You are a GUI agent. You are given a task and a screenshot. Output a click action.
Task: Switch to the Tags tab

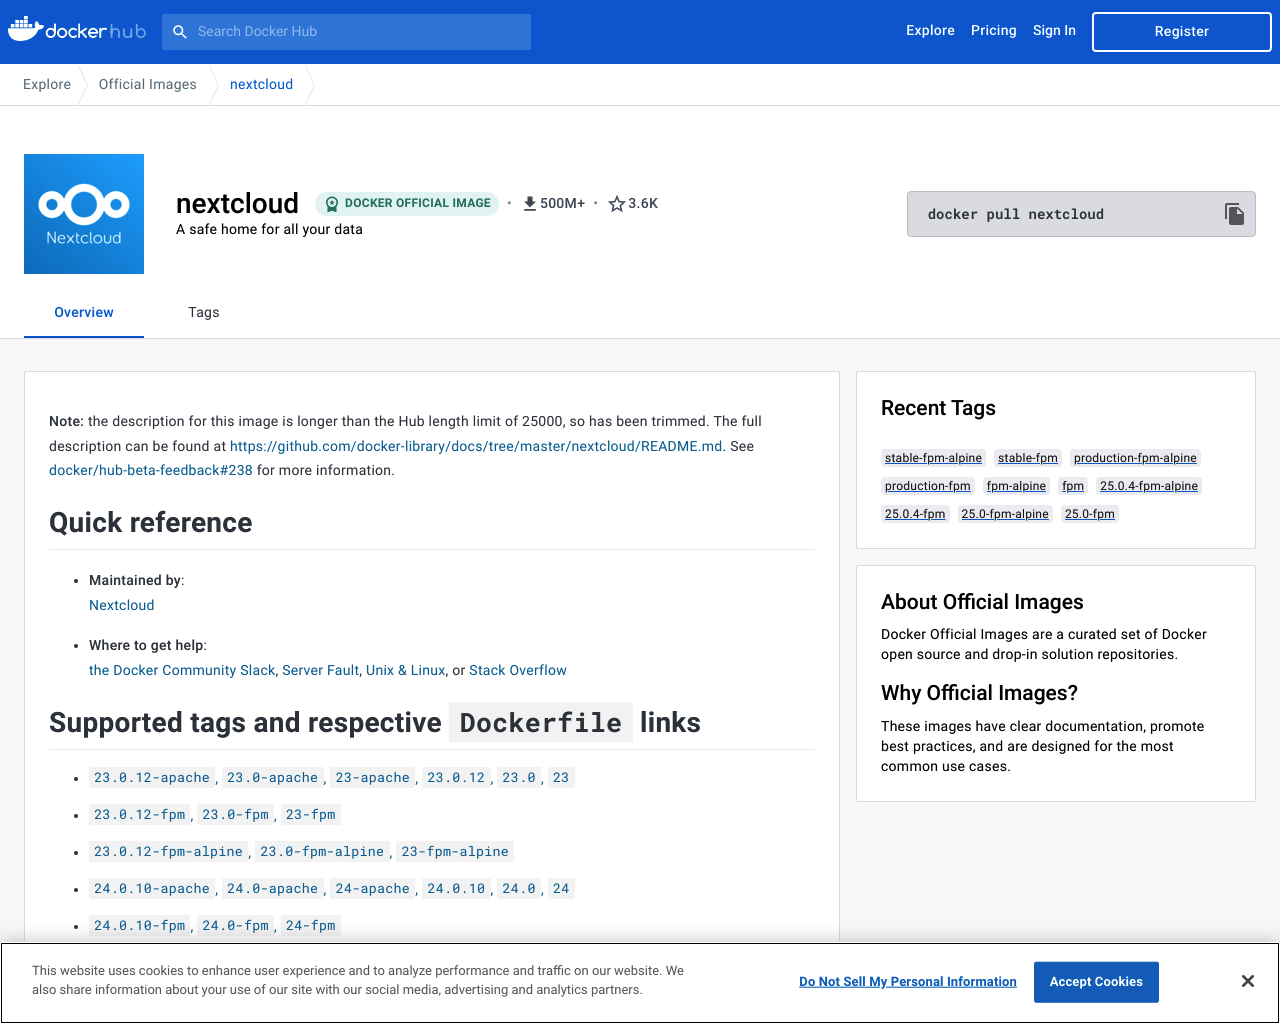(203, 312)
